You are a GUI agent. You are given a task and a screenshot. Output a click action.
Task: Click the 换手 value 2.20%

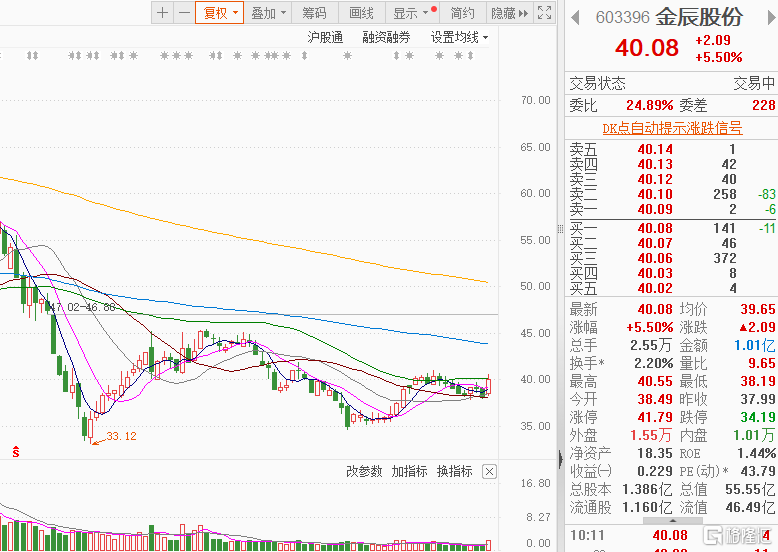tap(653, 363)
